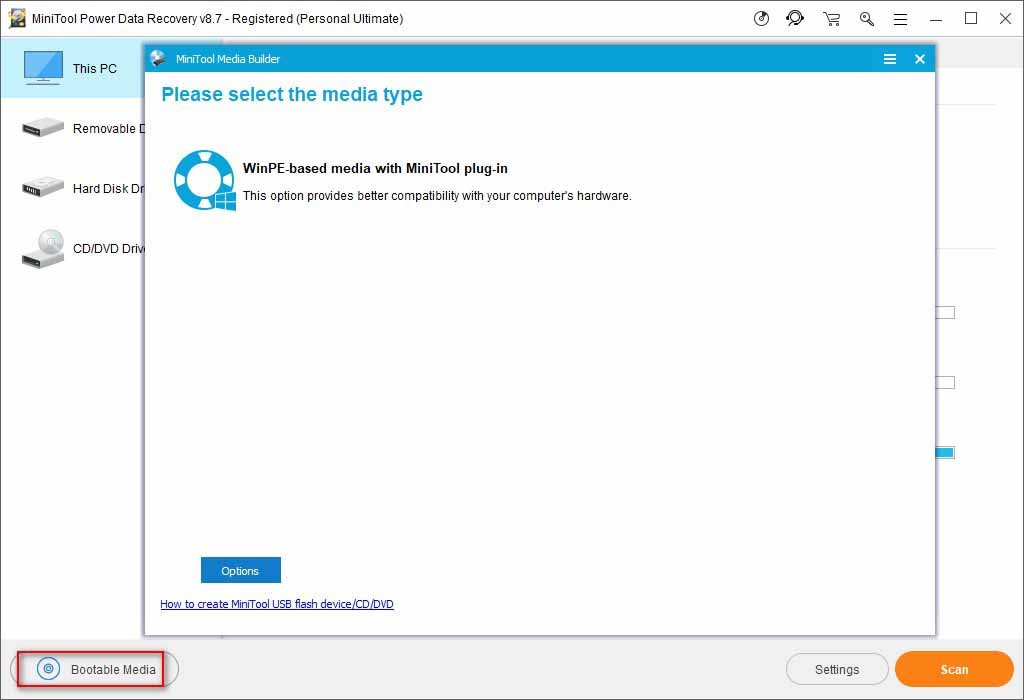Click the Please select the media type heading

(292, 95)
